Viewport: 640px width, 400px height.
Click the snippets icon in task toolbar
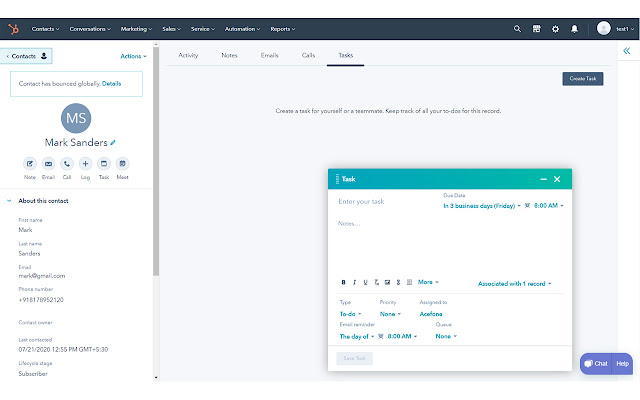[x=409, y=282]
